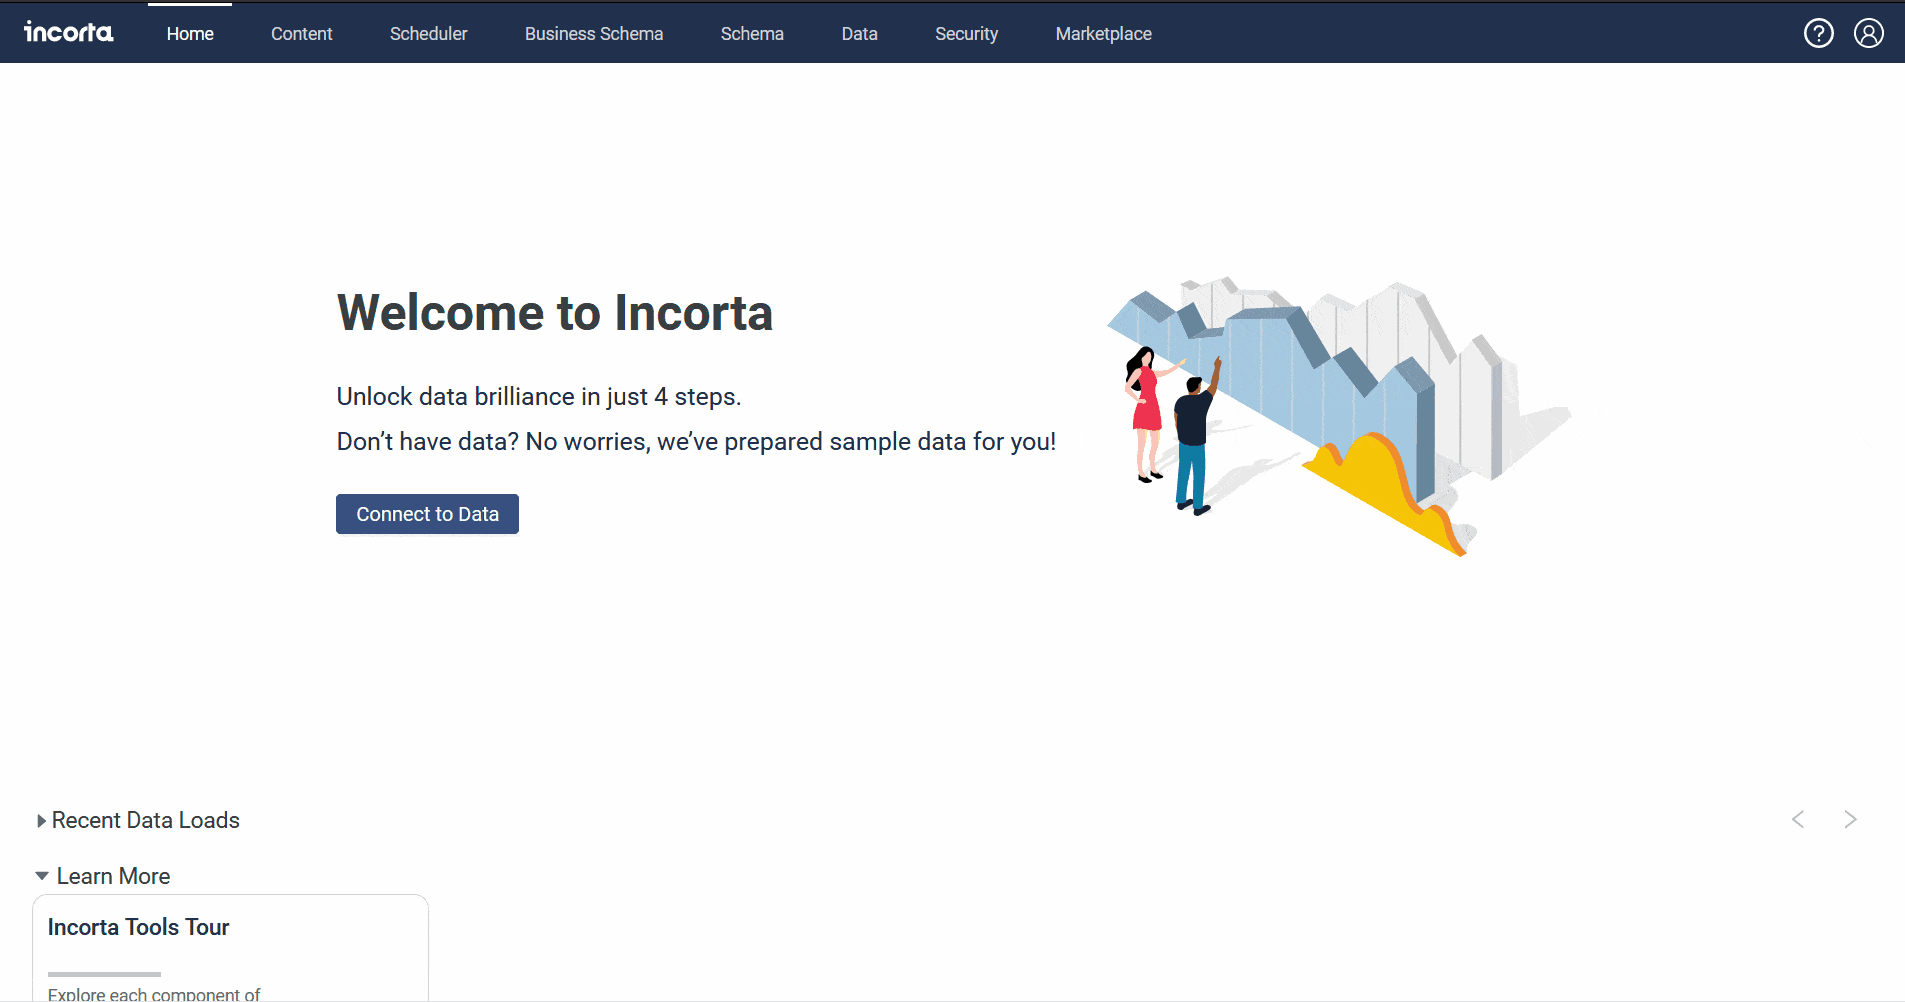
Task: Click the Recent Data Loads disclosure triangle
Action: pos(41,820)
